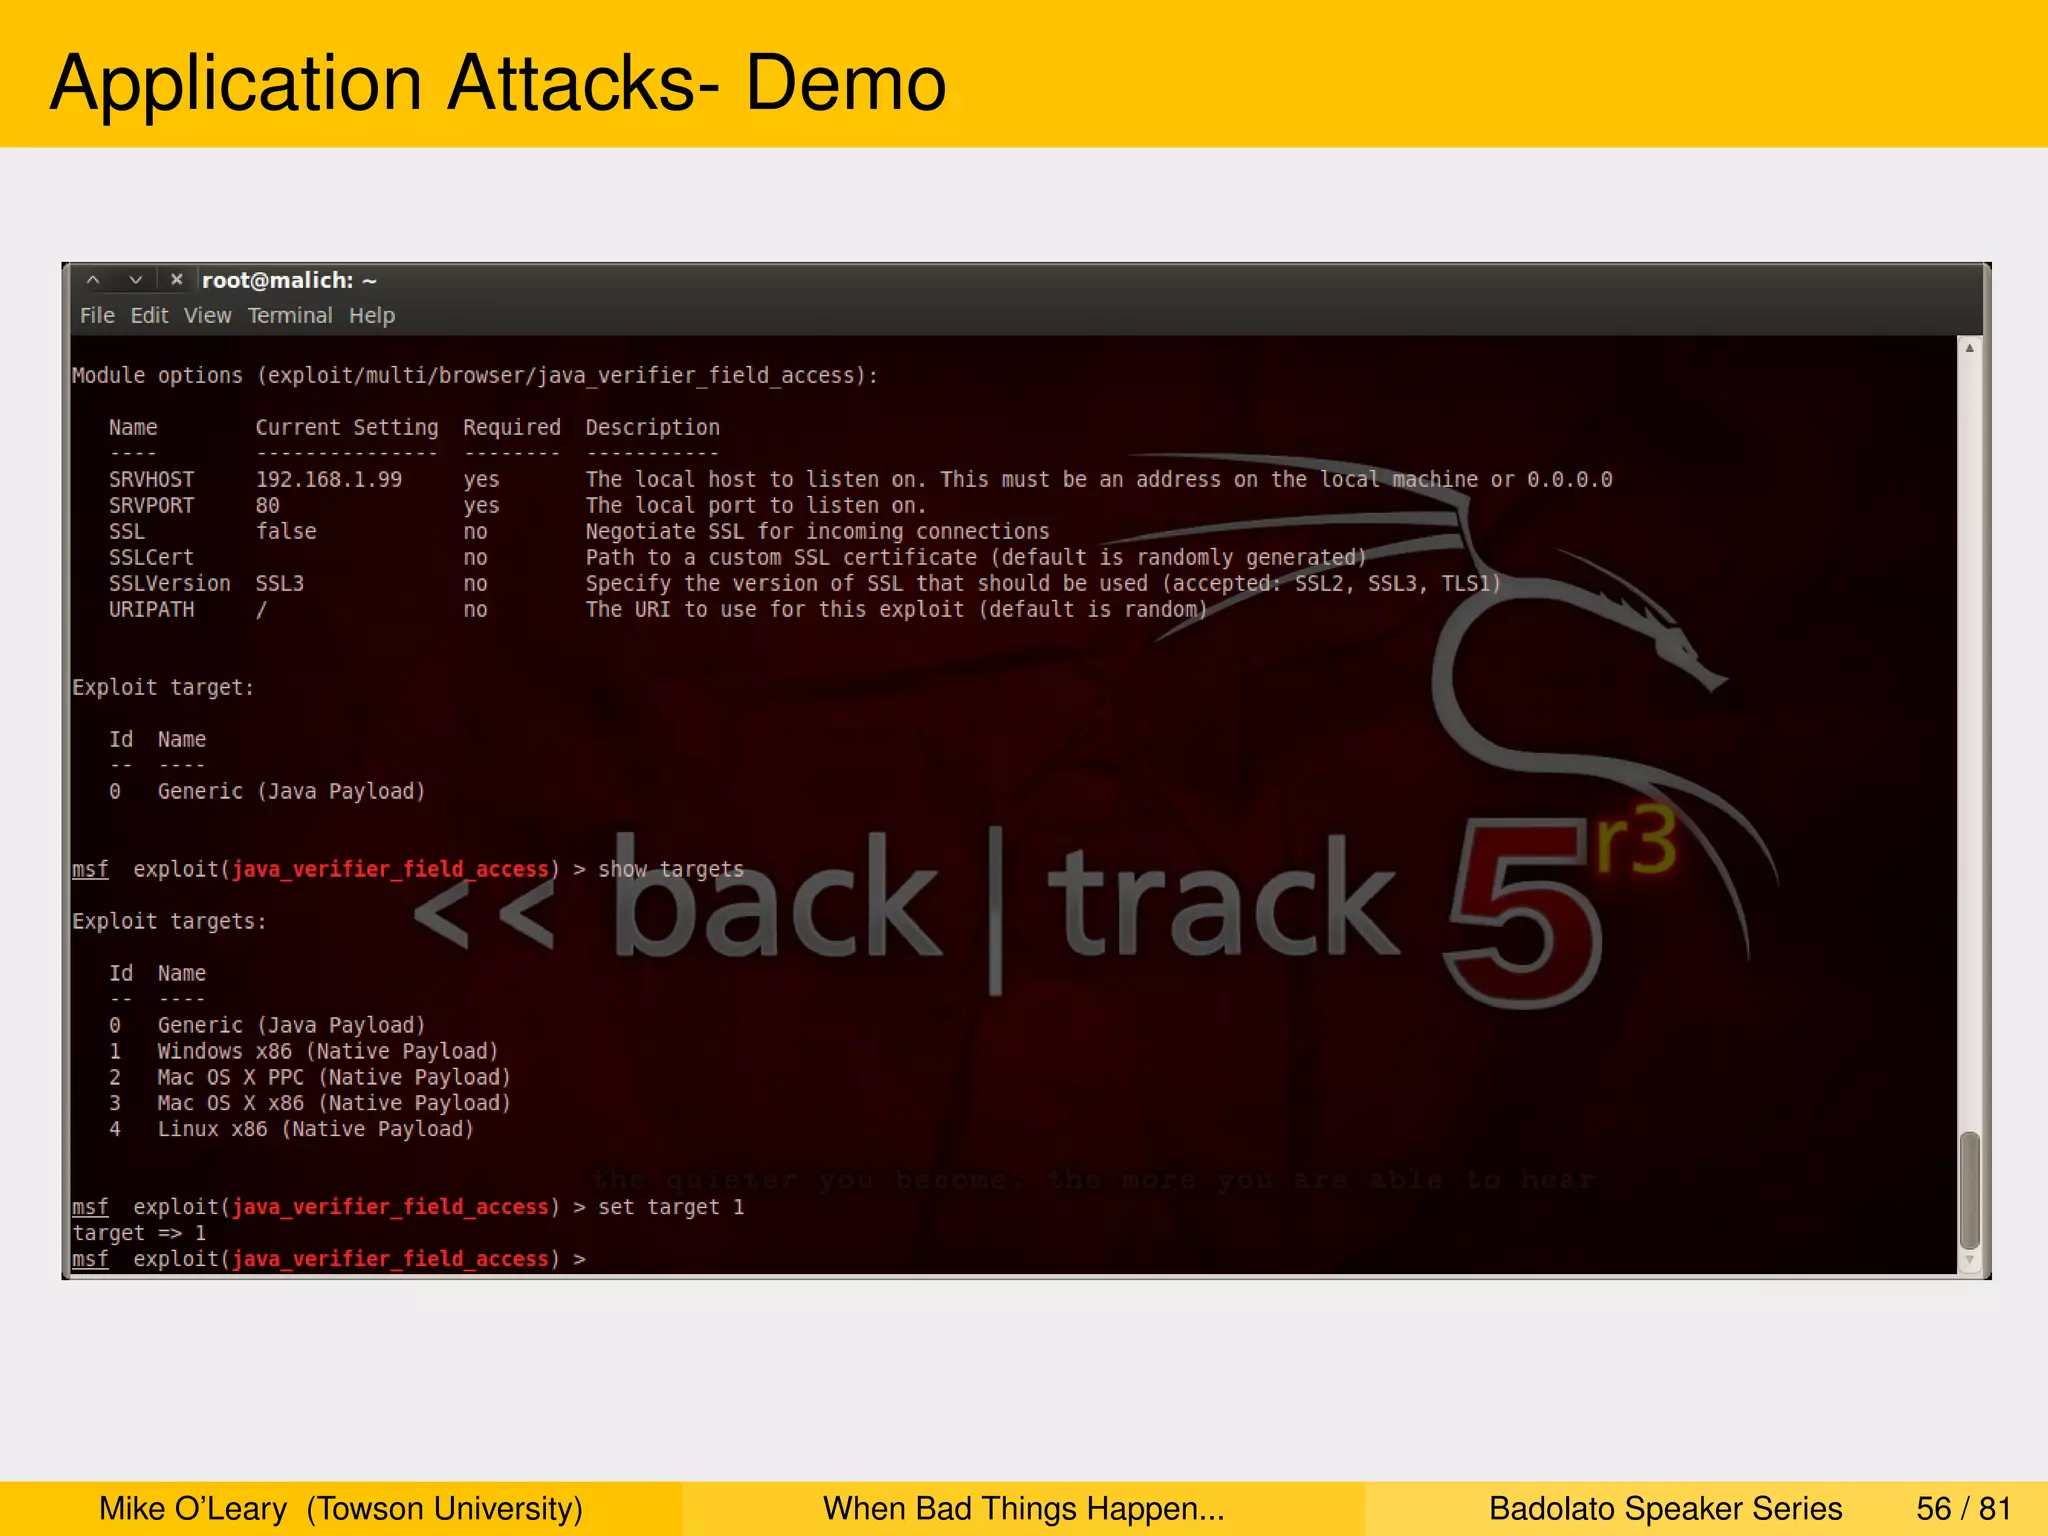Screen dimensions: 2048x1536
Task: Click 'The local port to listen on.' description
Action: [756, 506]
